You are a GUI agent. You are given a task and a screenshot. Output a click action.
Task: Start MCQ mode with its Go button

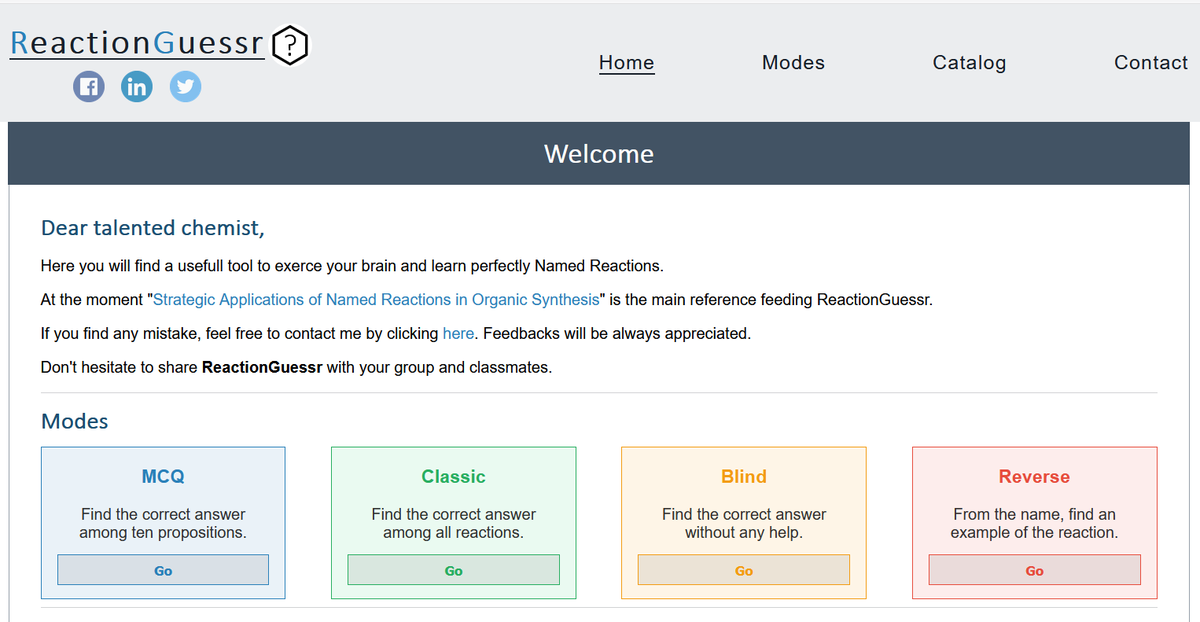(x=163, y=570)
